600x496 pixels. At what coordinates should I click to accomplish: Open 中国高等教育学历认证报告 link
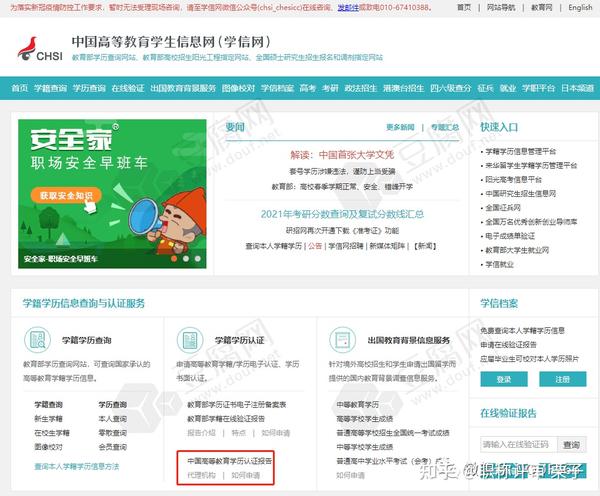(230, 461)
